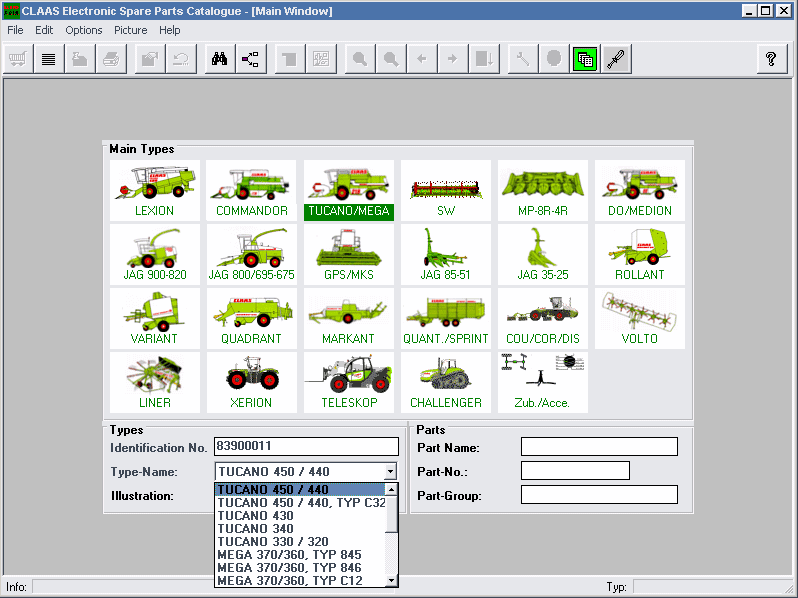Click the wrench toolbar icon
Viewport: 798px width, 598px height.
coord(523,59)
